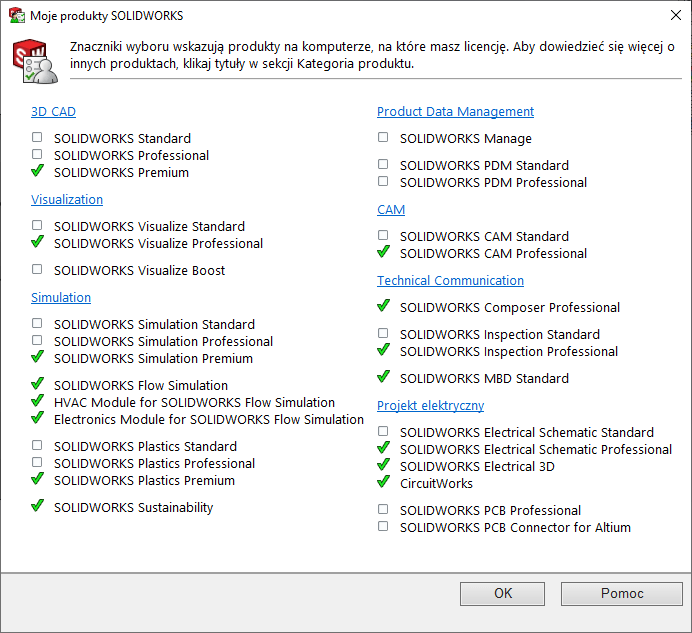This screenshot has height=633, width=692.
Task: Close the Moje produkty SOLIDWORKS dialog
Action: coord(676,15)
